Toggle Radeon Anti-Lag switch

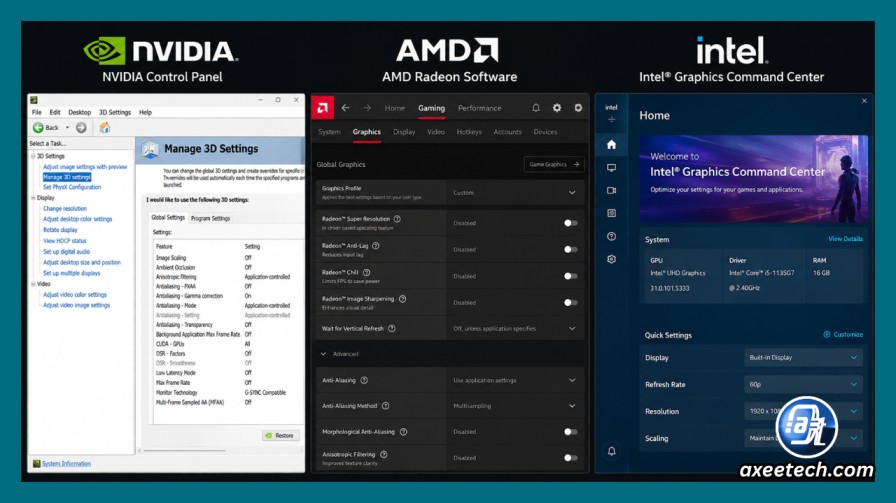tap(570, 249)
